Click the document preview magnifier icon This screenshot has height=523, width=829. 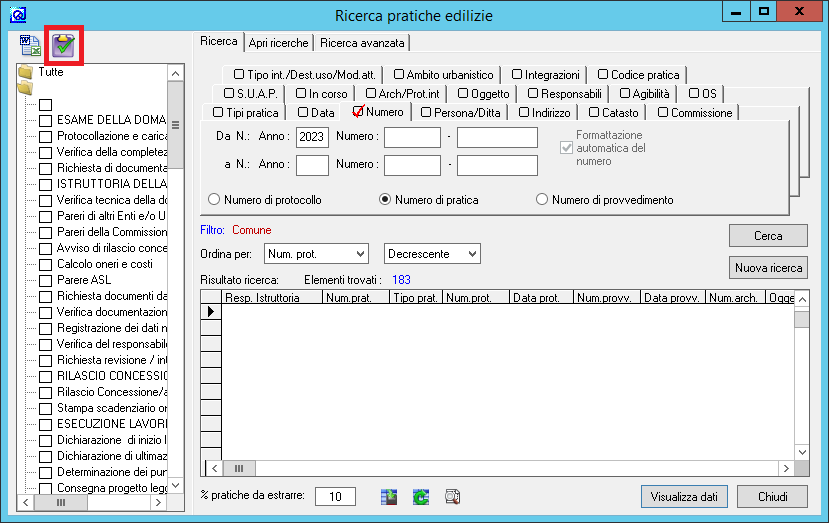pos(452,496)
